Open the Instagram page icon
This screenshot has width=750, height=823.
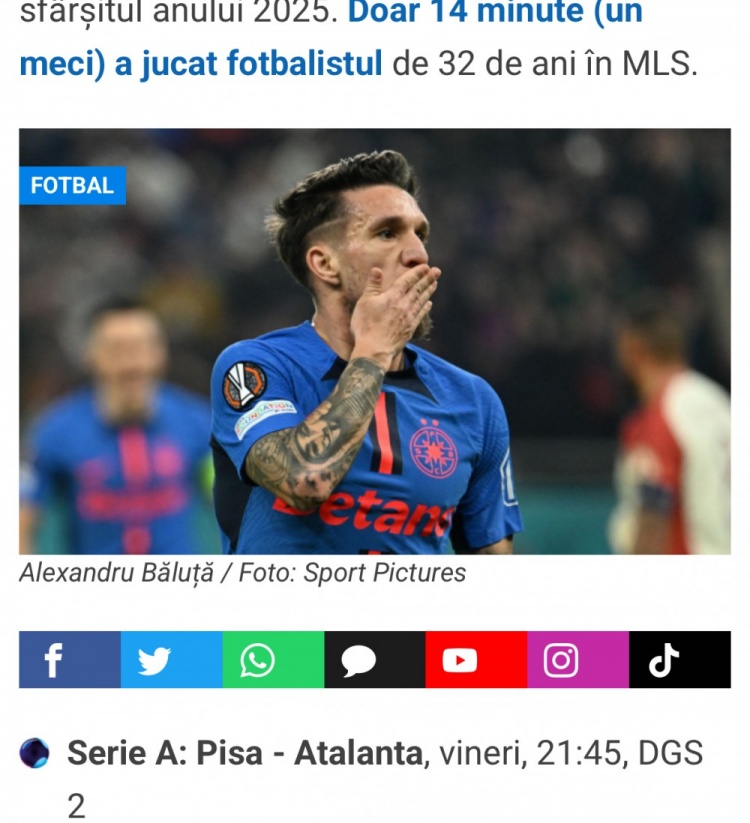578,659
